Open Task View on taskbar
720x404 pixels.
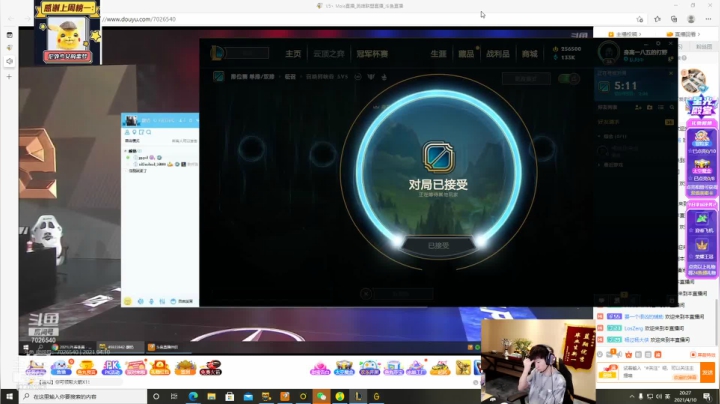click(174, 396)
